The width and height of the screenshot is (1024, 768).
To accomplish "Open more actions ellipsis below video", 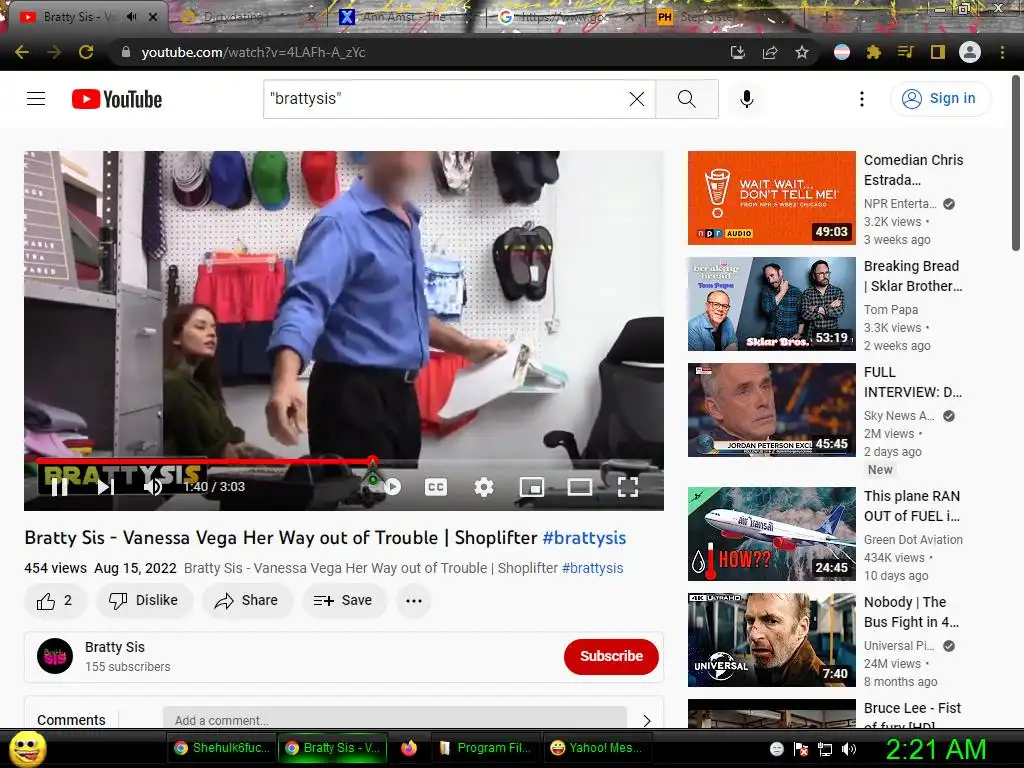I will pos(414,600).
